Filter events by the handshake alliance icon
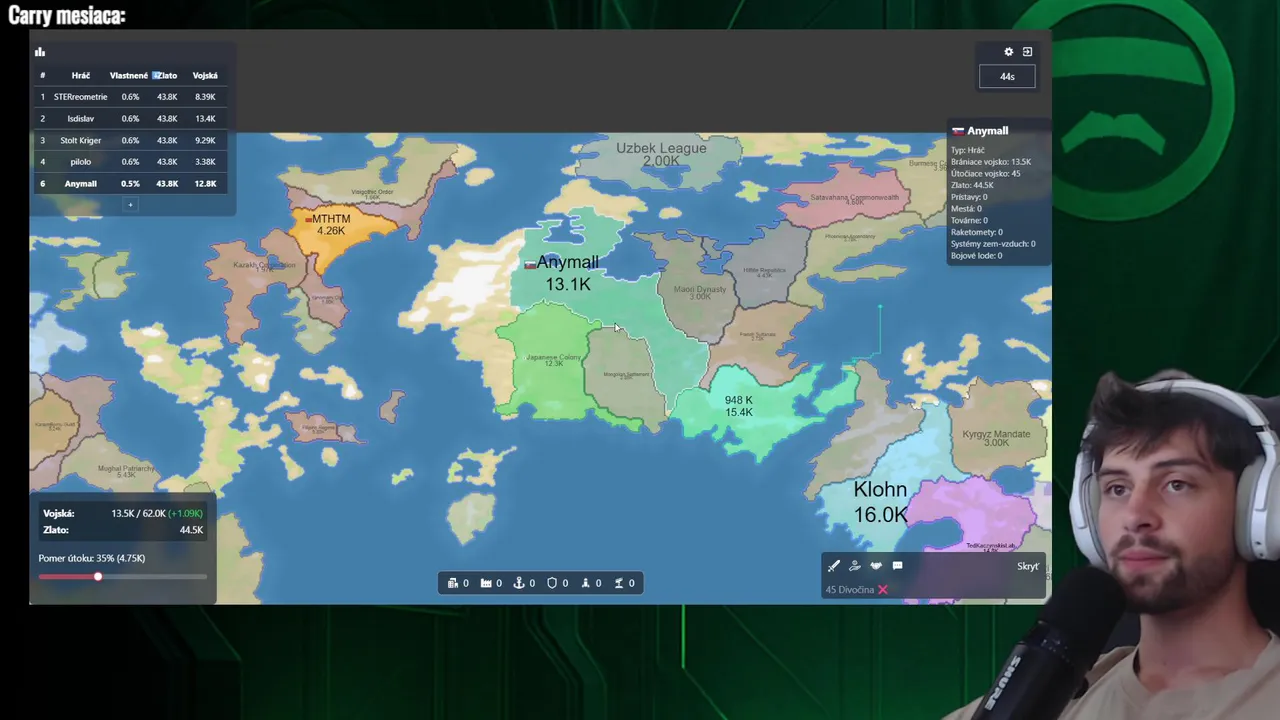Image resolution: width=1280 pixels, height=720 pixels. pos(876,566)
